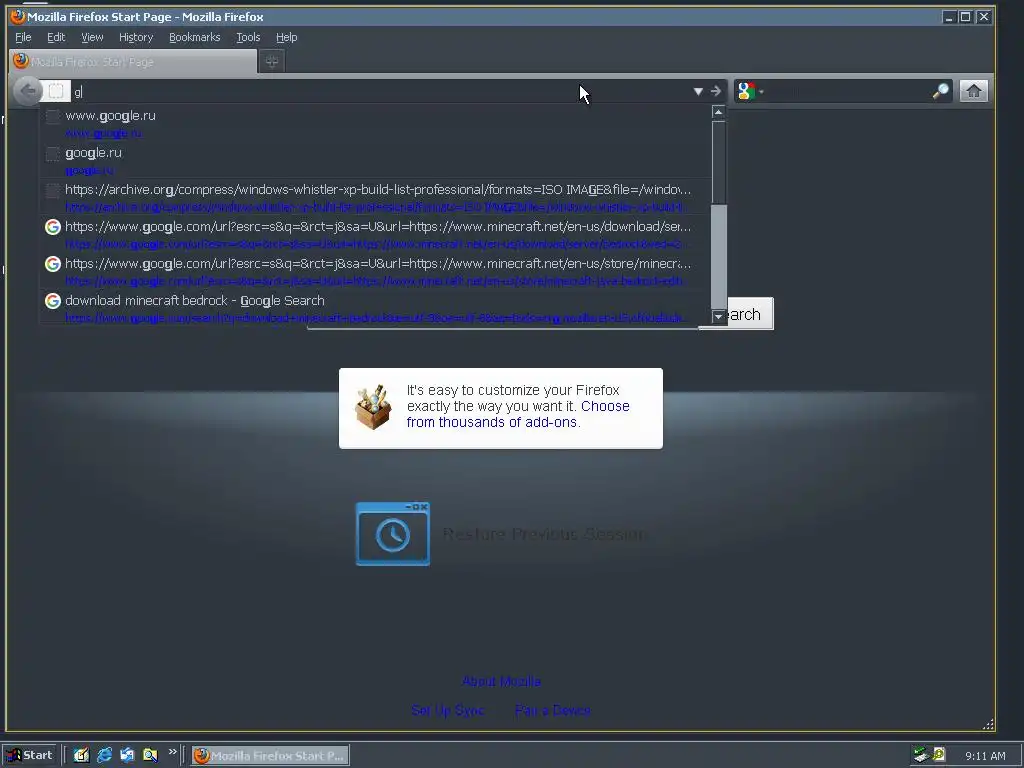
Task: Click Google favicon beside download minecraft bedrock
Action: 53,300
